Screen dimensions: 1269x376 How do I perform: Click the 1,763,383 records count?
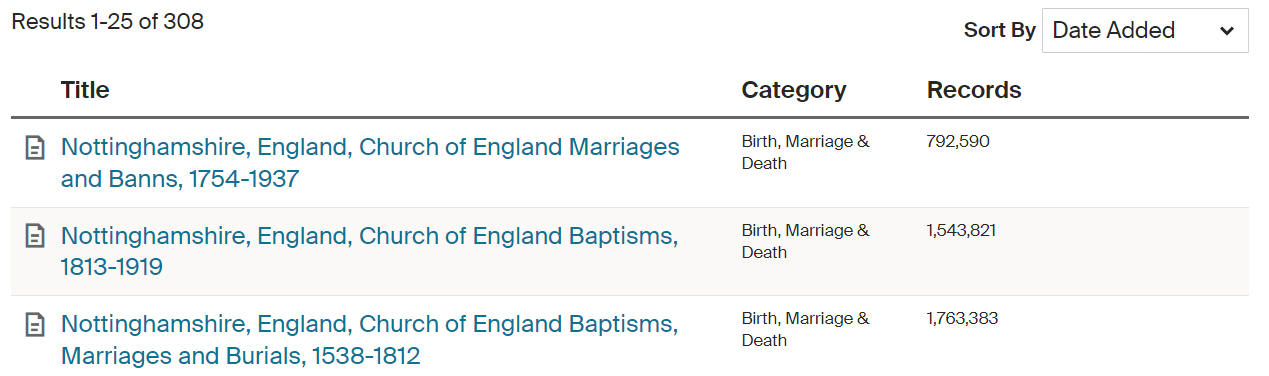[x=962, y=319]
